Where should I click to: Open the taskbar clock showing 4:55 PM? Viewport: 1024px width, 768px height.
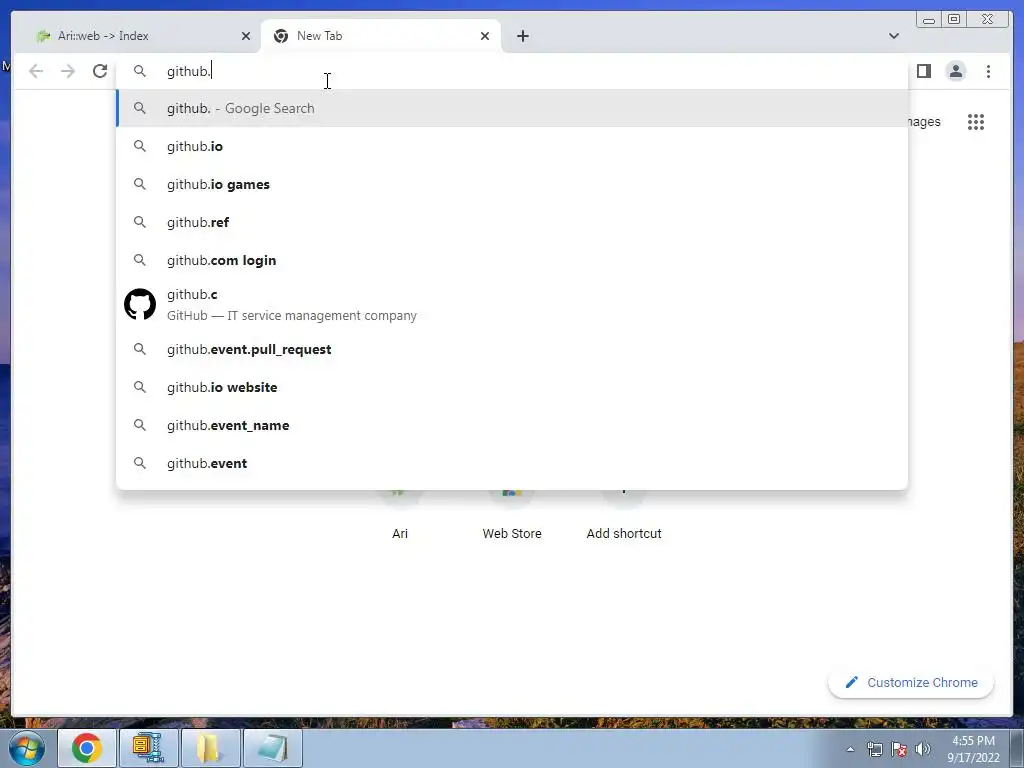click(973, 749)
